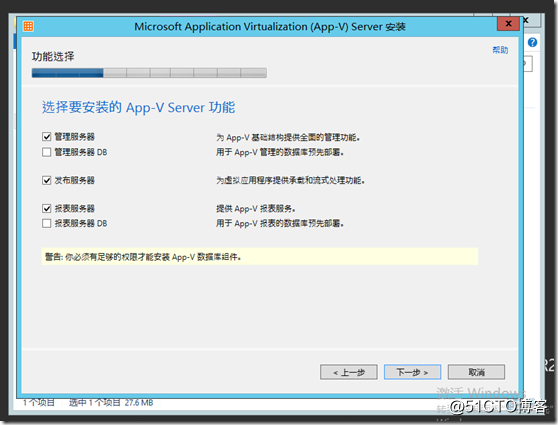Click the 选中 1 个项目 27.6 MB status text
This screenshot has height=425, width=558.
click(111, 403)
